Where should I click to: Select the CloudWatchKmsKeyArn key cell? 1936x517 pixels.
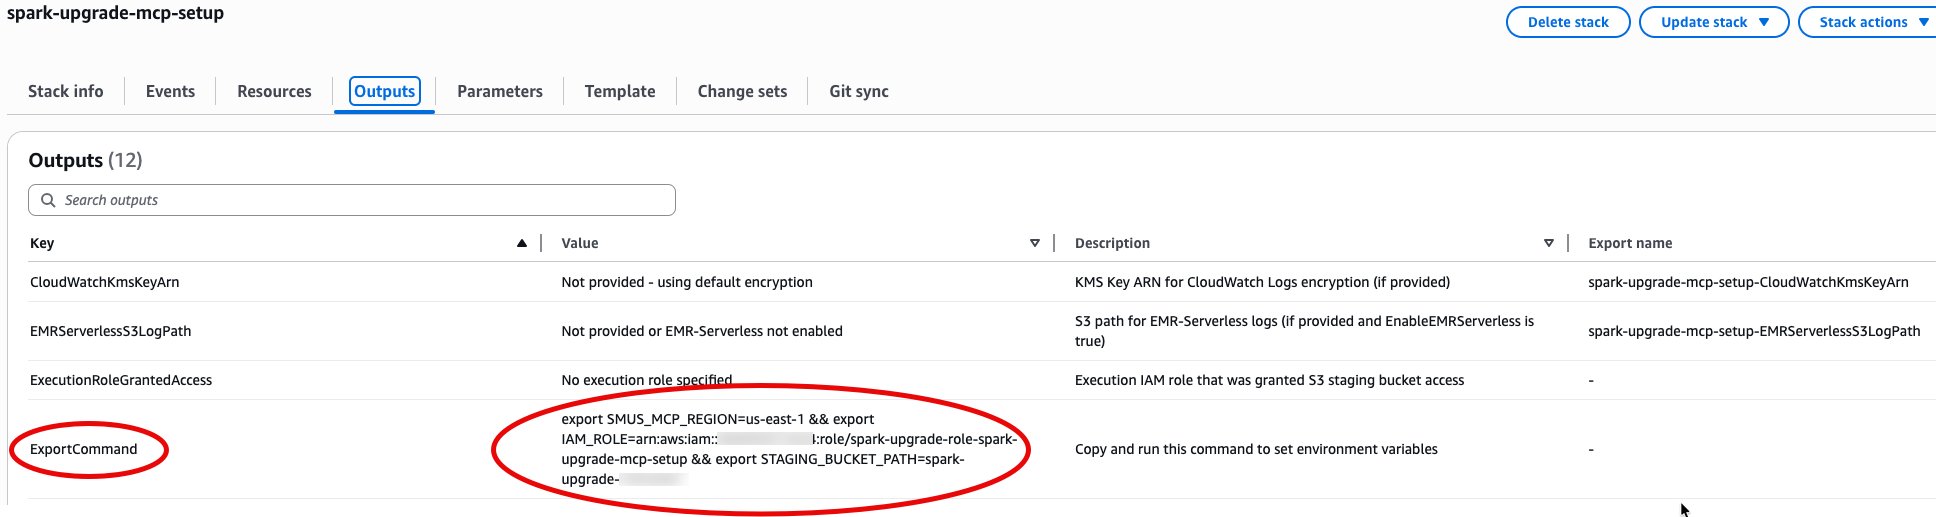[x=105, y=282]
